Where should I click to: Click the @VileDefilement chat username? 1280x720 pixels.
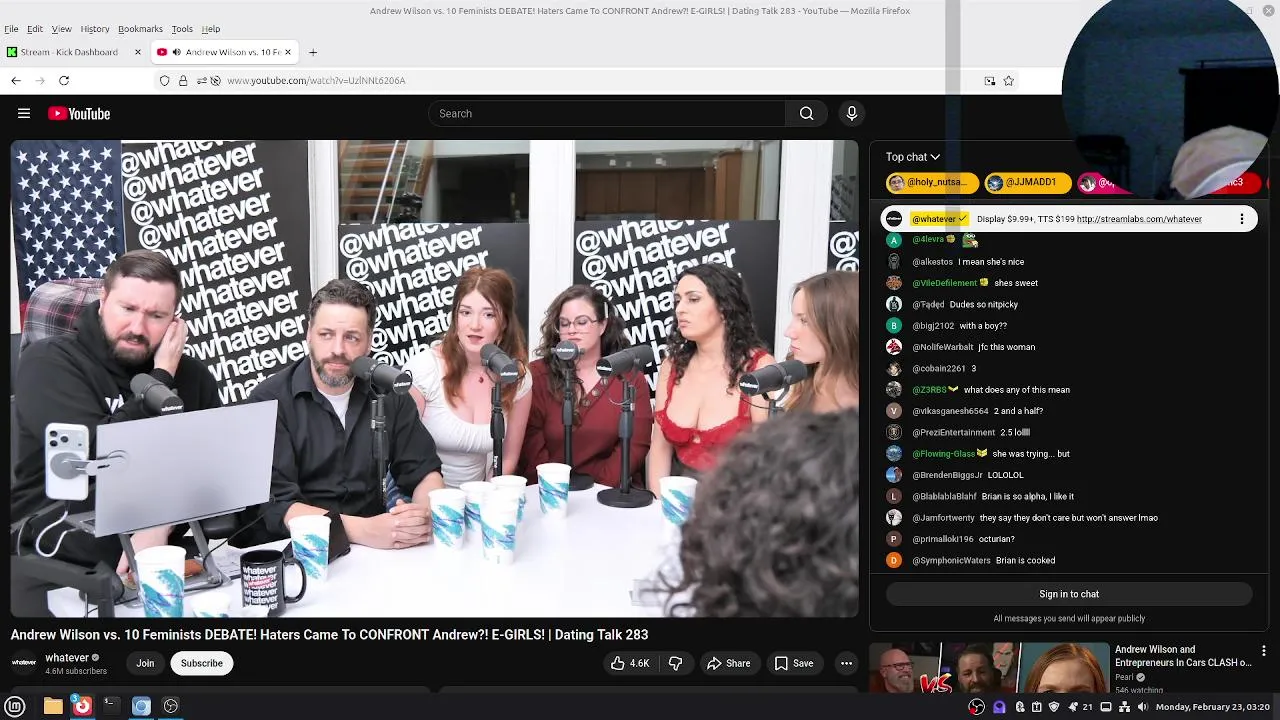pyautogui.click(x=944, y=283)
